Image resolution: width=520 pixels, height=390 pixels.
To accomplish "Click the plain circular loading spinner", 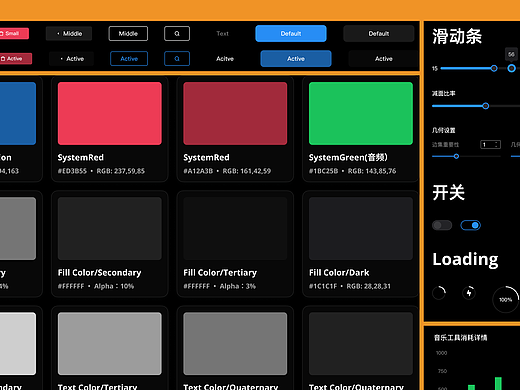I will pos(439,293).
